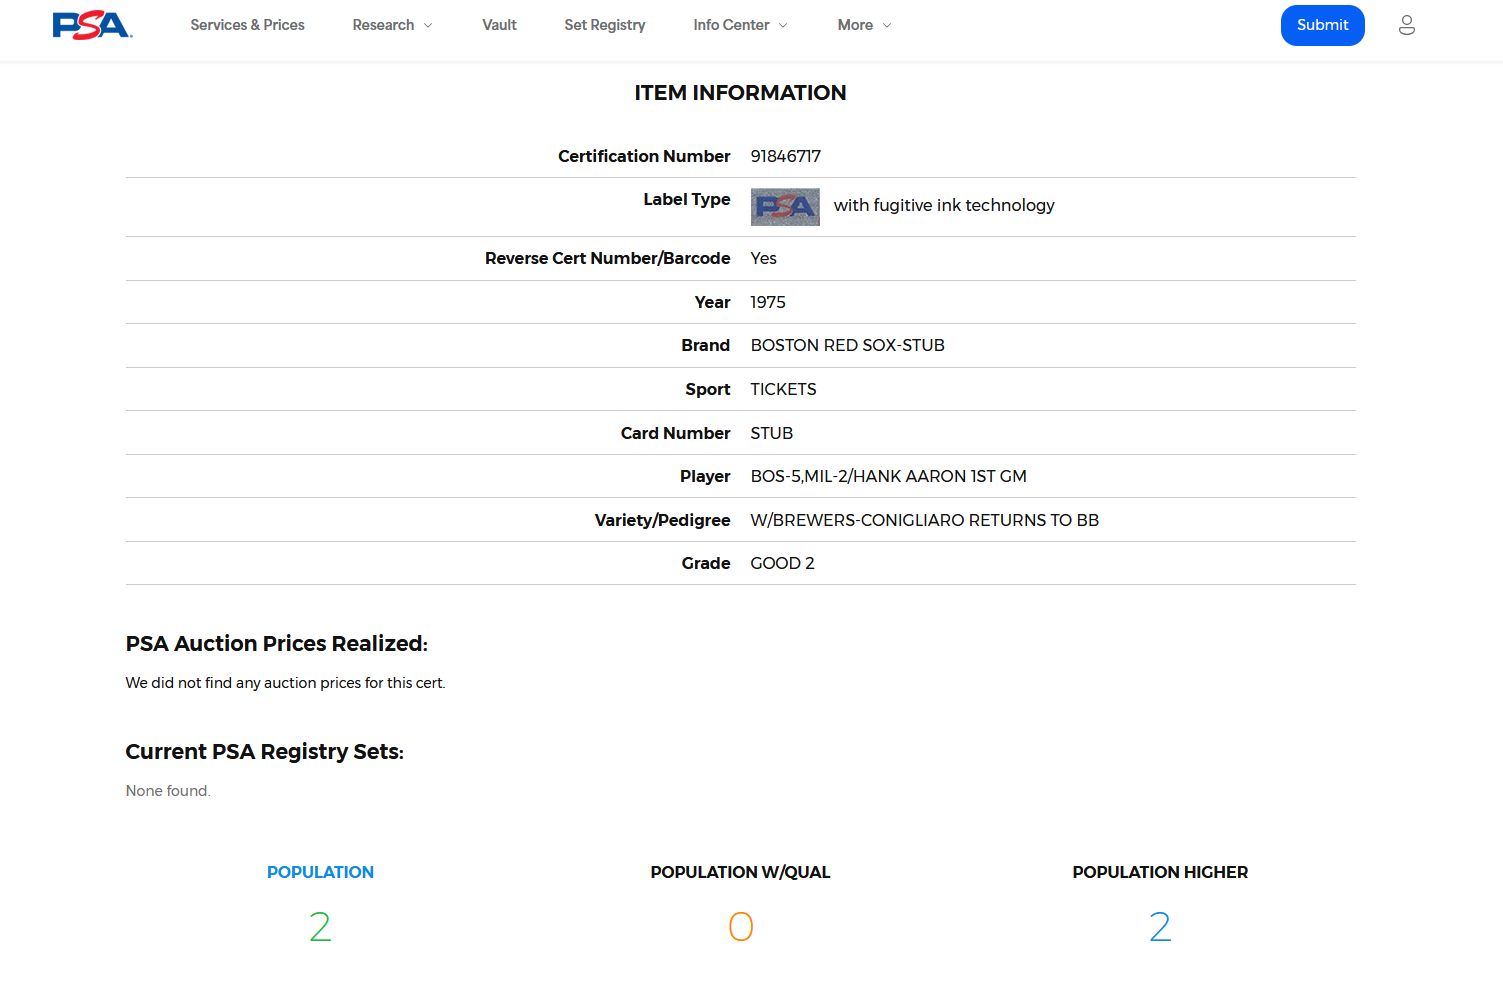Click the More chevron arrow
This screenshot has width=1503, height=1002.
tap(887, 26)
